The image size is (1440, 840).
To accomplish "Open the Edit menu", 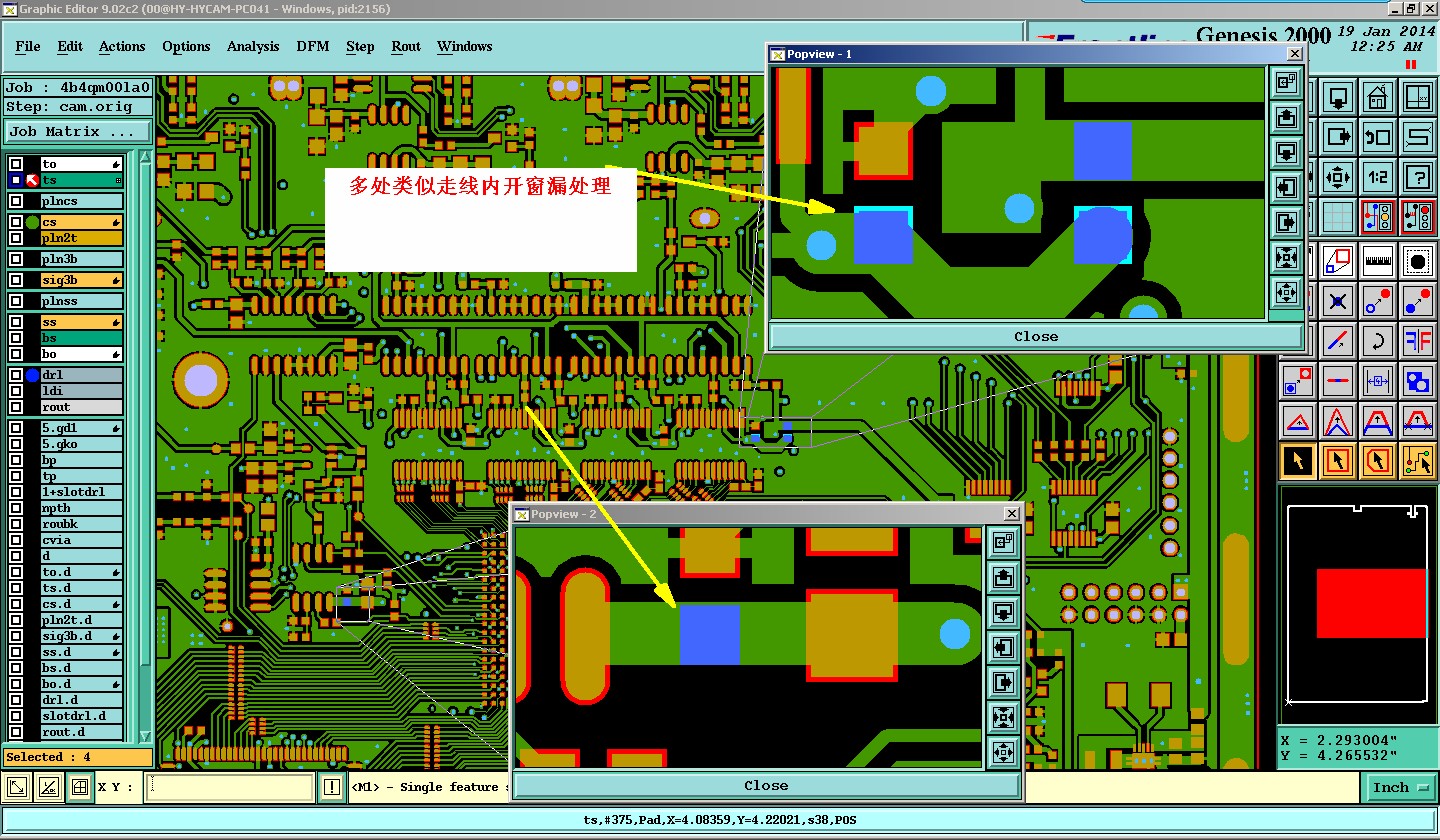I will click(70, 47).
